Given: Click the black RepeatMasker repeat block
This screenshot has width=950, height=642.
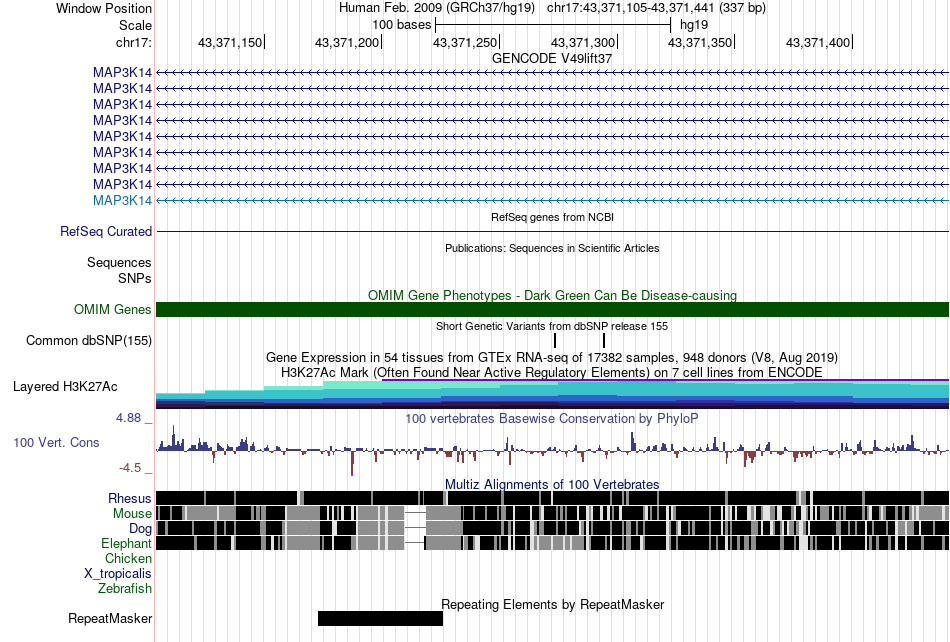Looking at the screenshot, I should tap(380, 618).
